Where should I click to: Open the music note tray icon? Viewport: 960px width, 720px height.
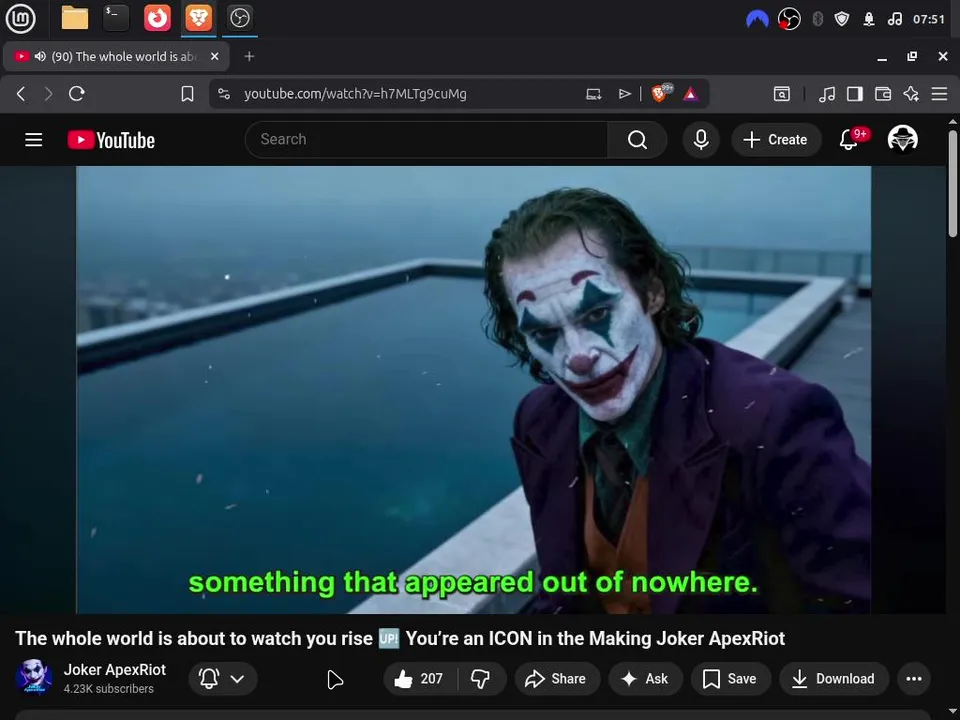[x=894, y=20]
